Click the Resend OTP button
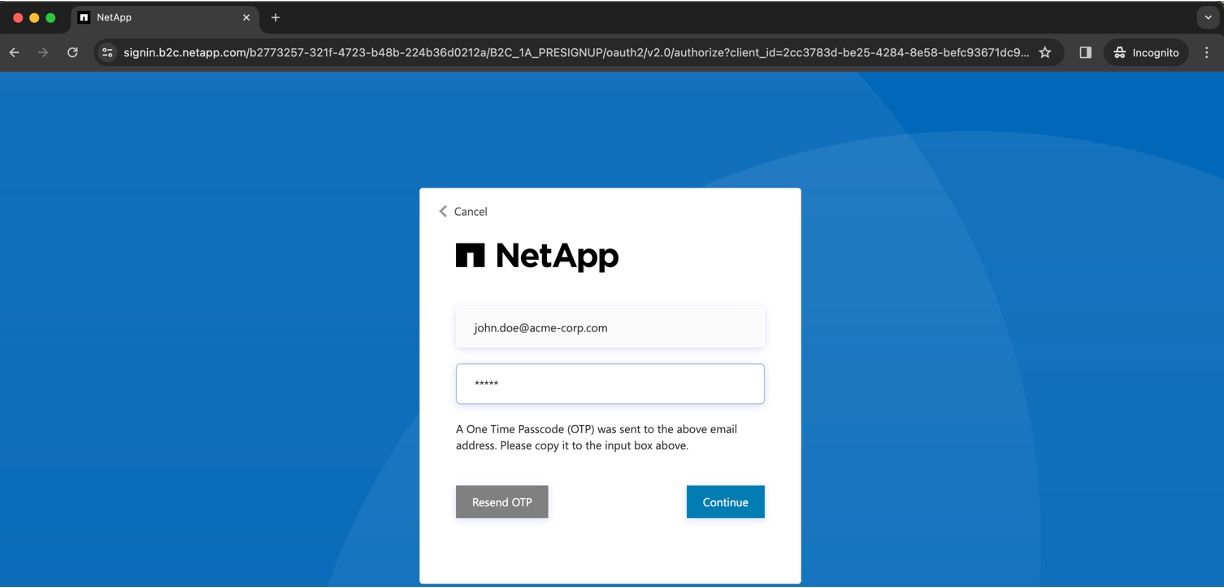The height and width of the screenshot is (588, 1224). click(502, 502)
